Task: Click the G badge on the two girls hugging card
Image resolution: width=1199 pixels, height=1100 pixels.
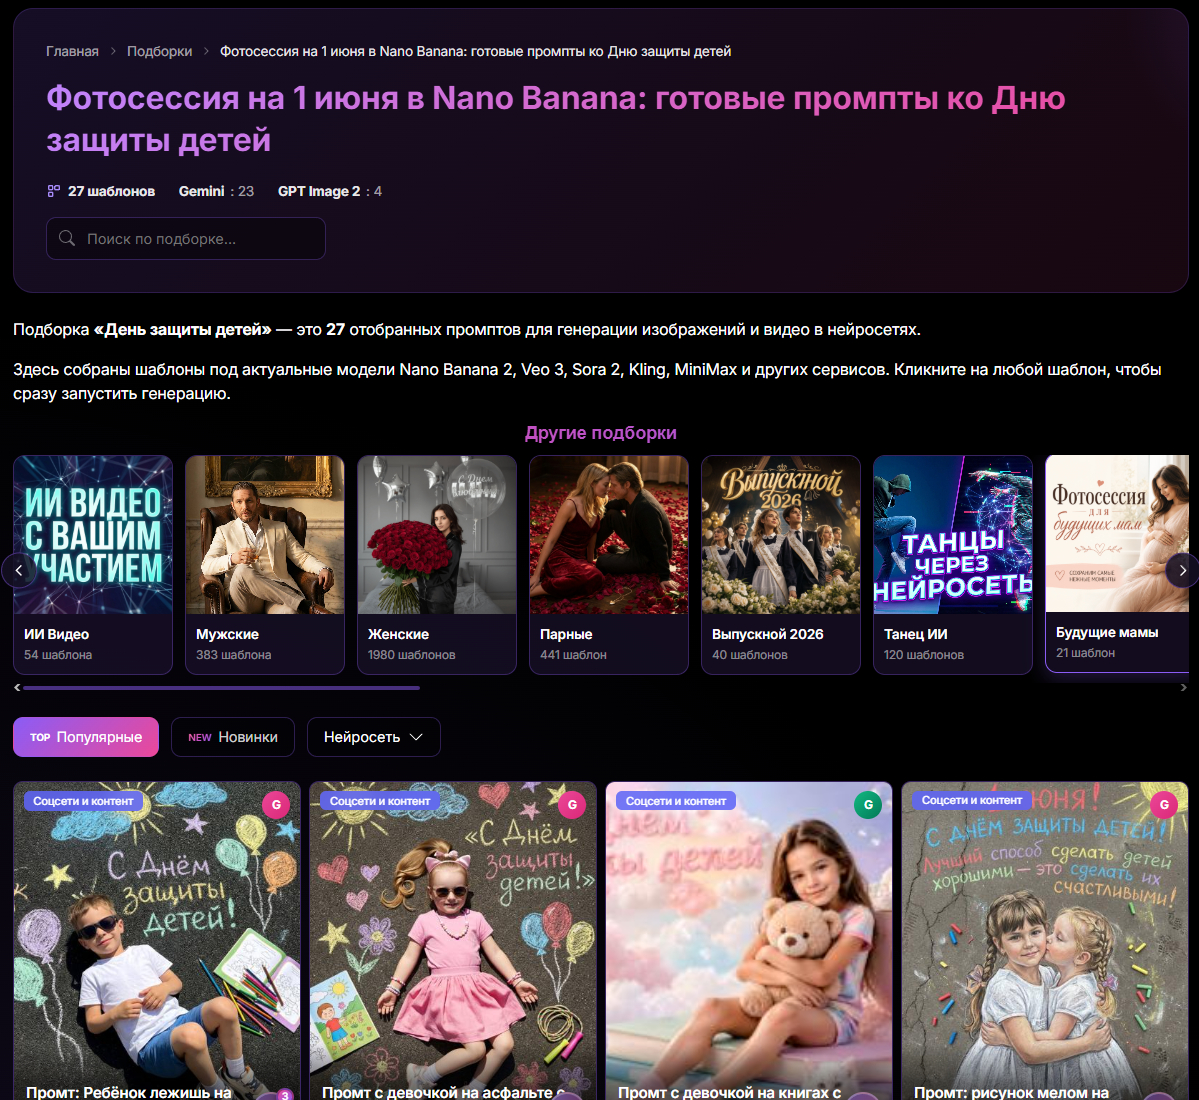Action: tap(1164, 804)
